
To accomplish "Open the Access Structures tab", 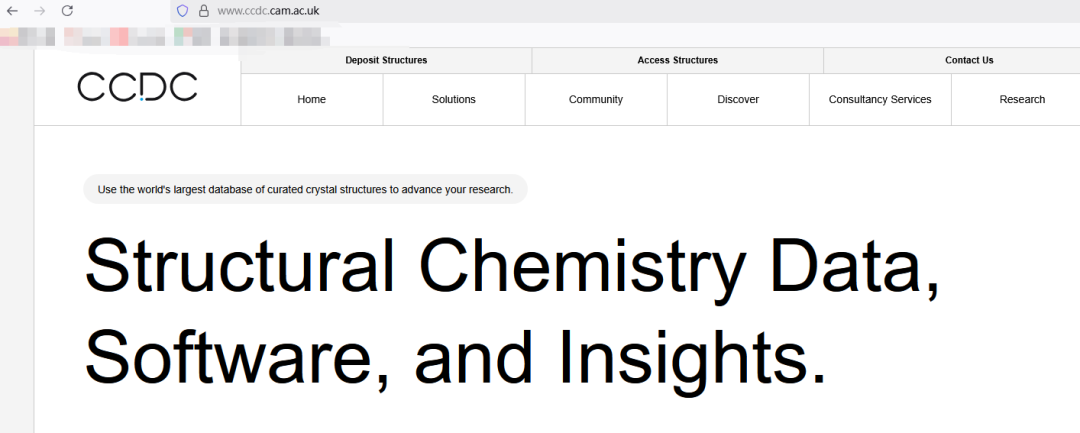I will coord(677,60).
